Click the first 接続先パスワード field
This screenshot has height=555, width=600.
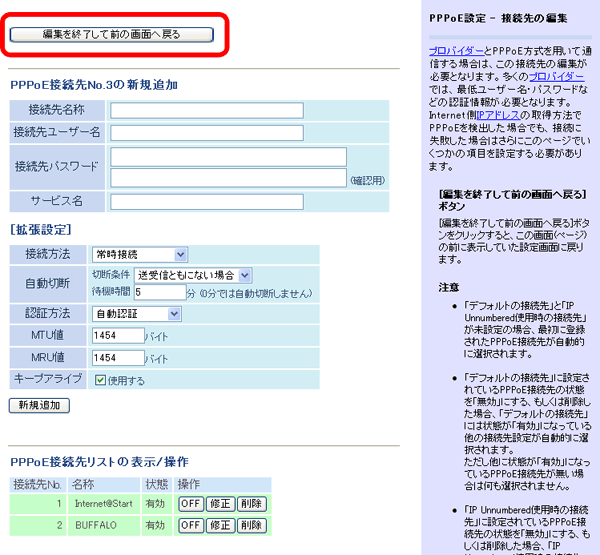pyautogui.click(x=228, y=157)
